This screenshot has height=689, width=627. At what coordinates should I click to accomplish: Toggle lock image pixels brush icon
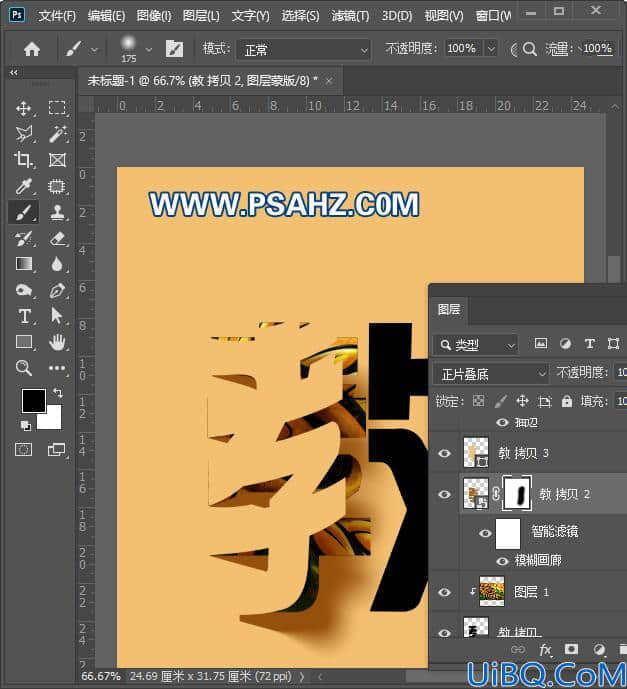click(x=500, y=401)
